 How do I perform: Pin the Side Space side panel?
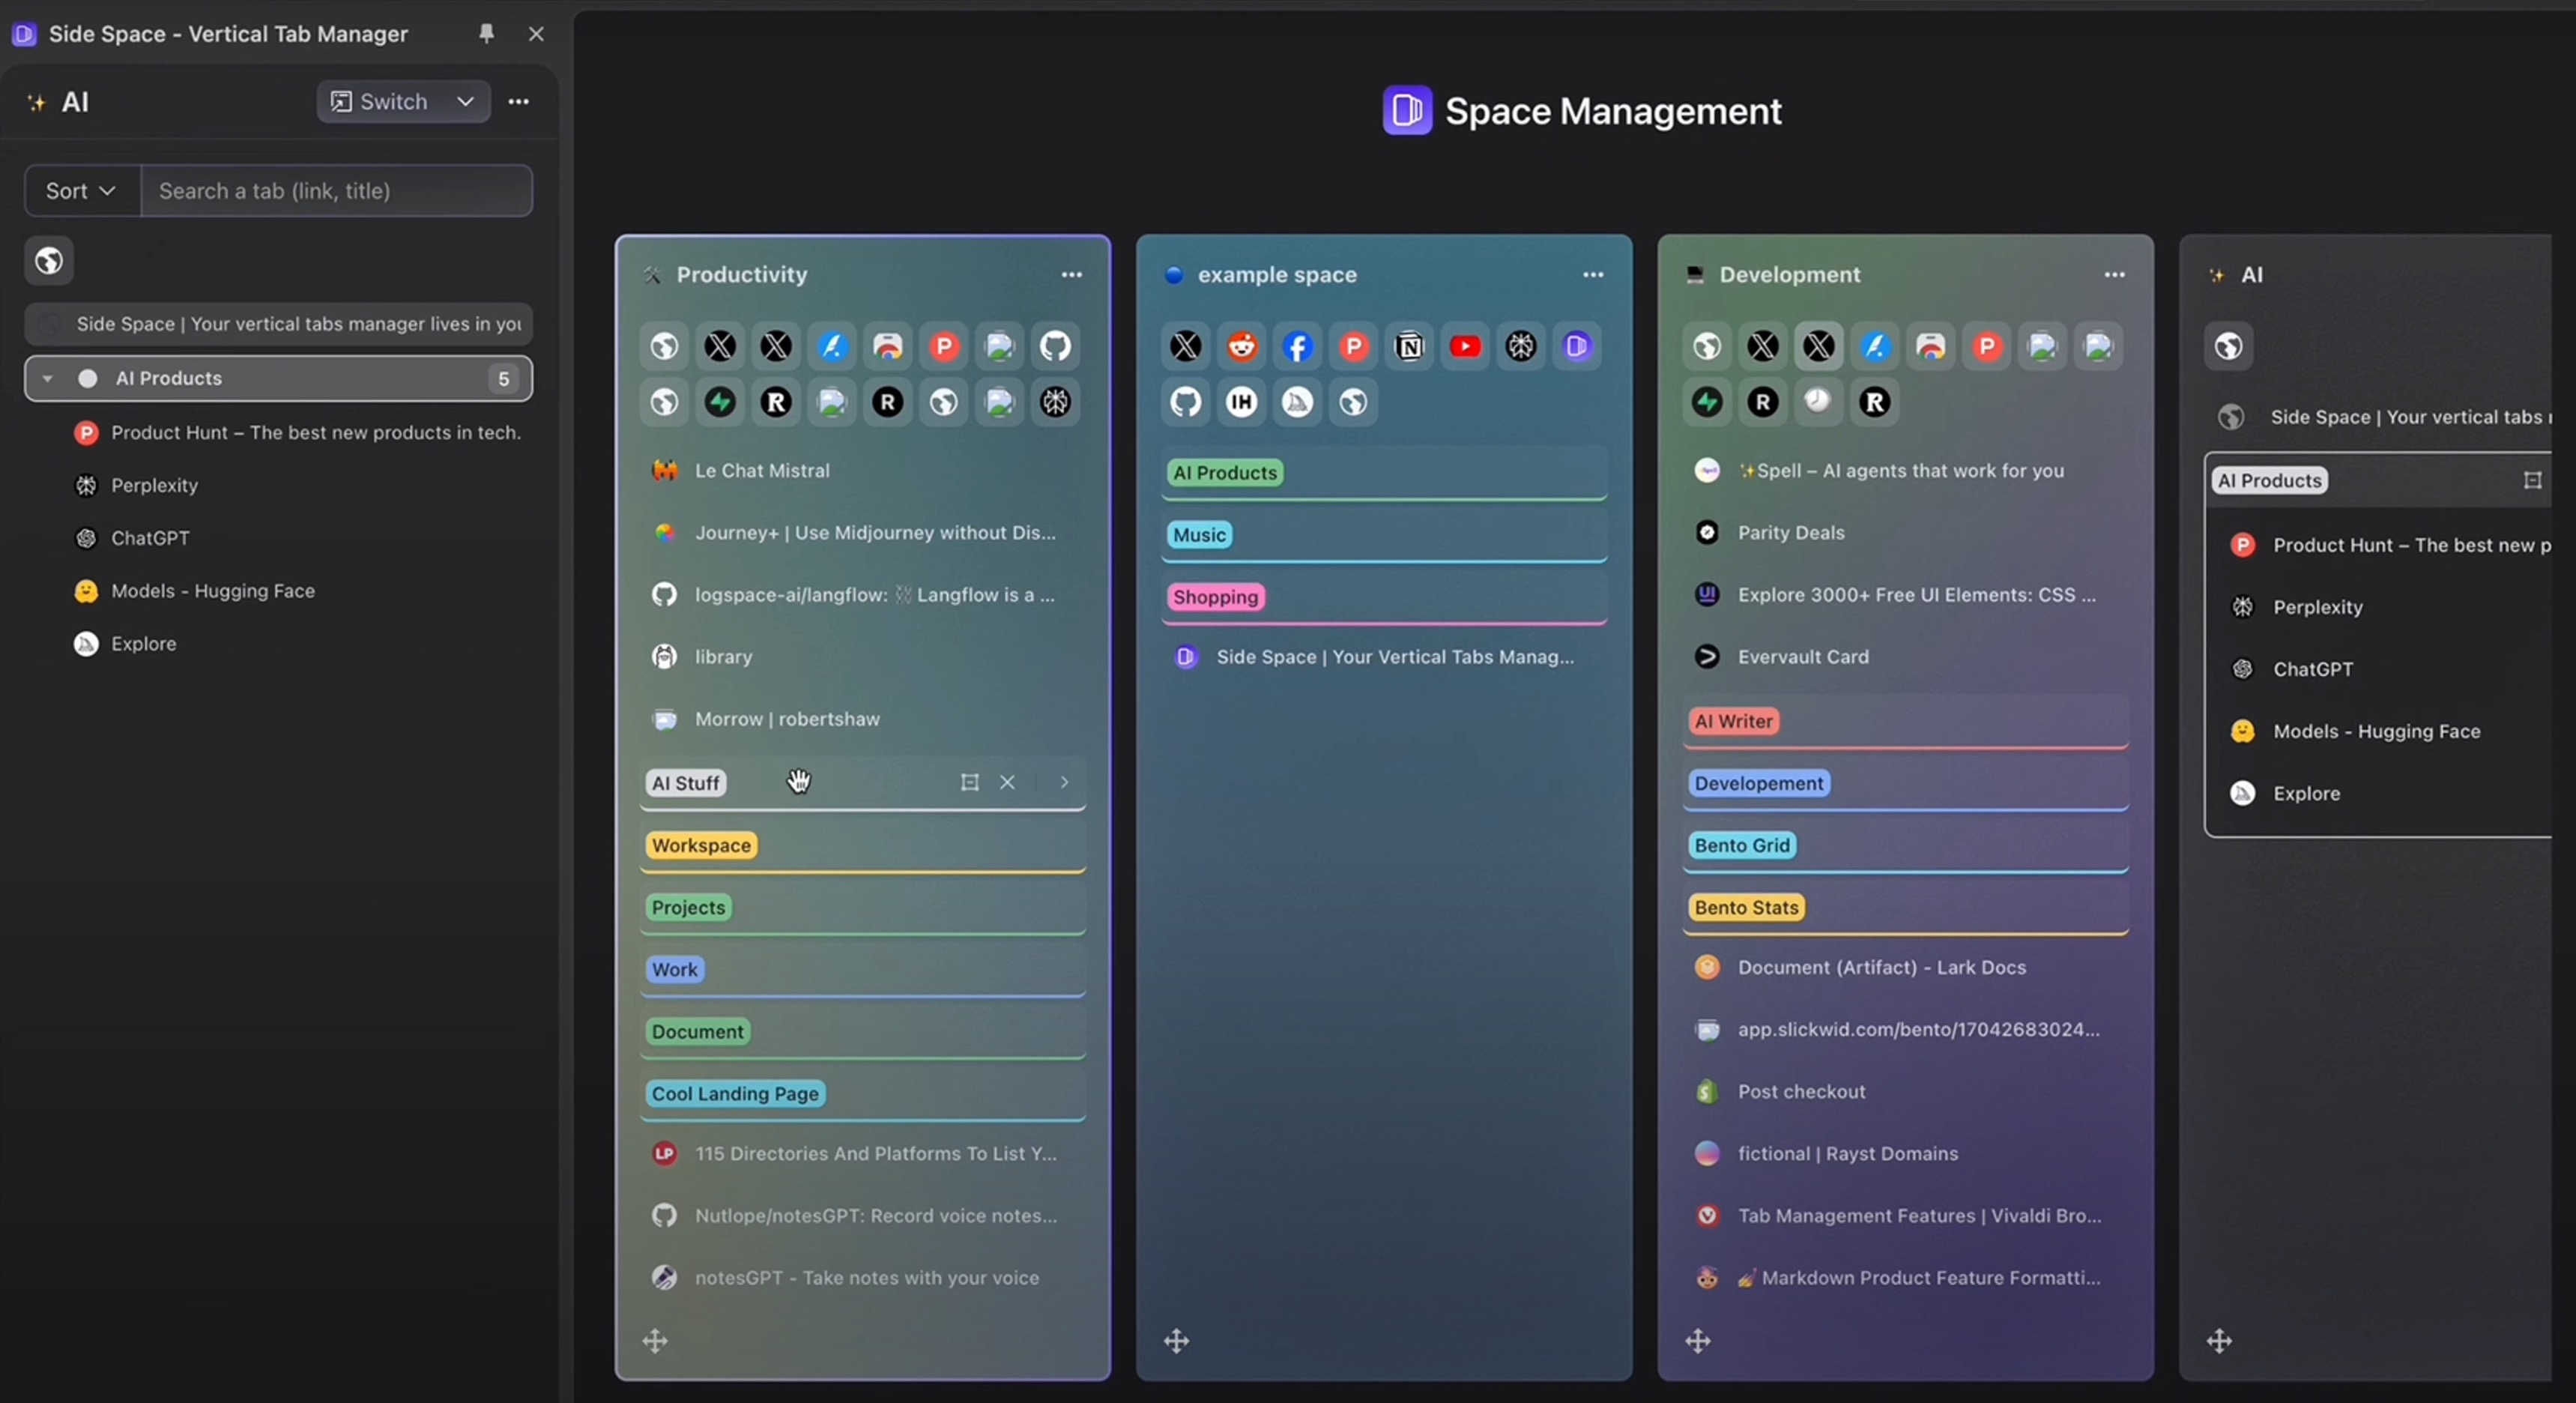[486, 33]
